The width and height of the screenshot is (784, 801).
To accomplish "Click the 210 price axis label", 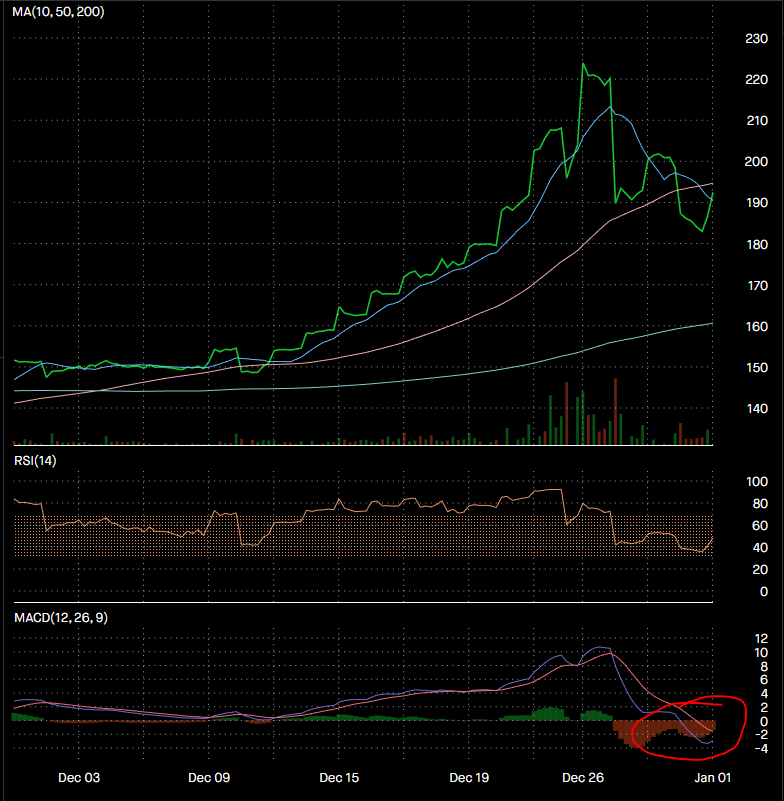I will pos(756,121).
